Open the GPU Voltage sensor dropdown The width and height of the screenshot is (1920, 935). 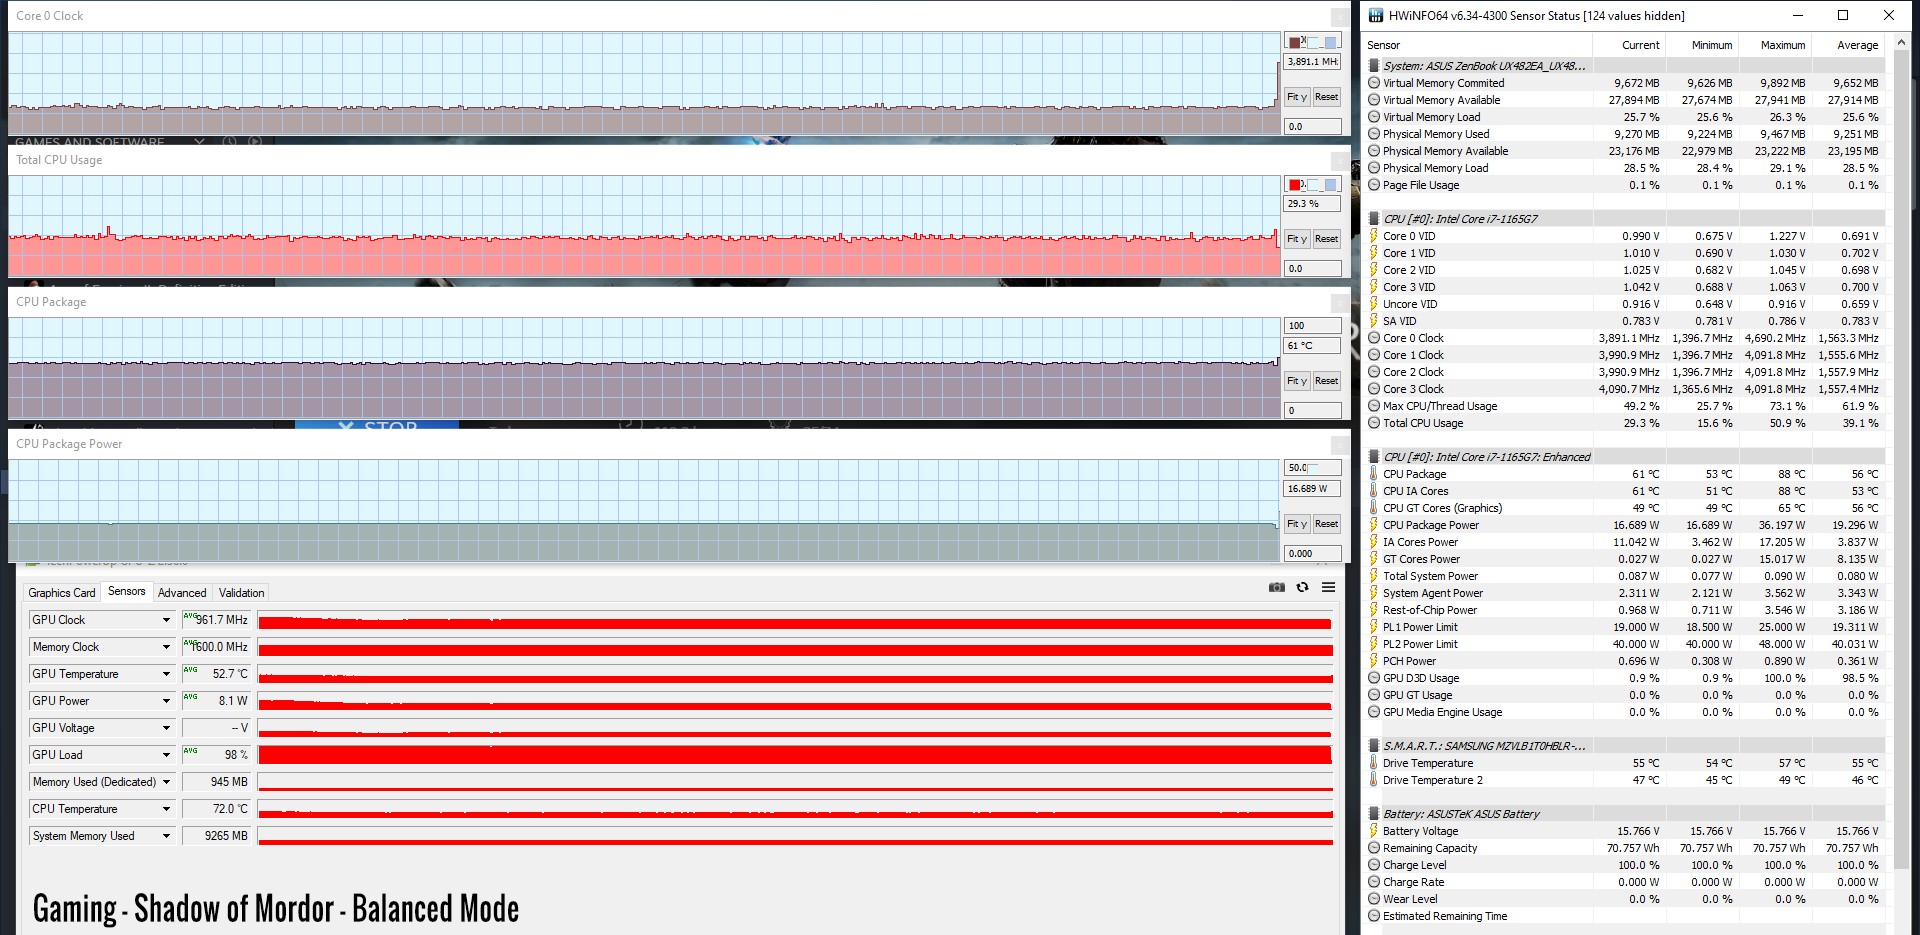tap(166, 728)
